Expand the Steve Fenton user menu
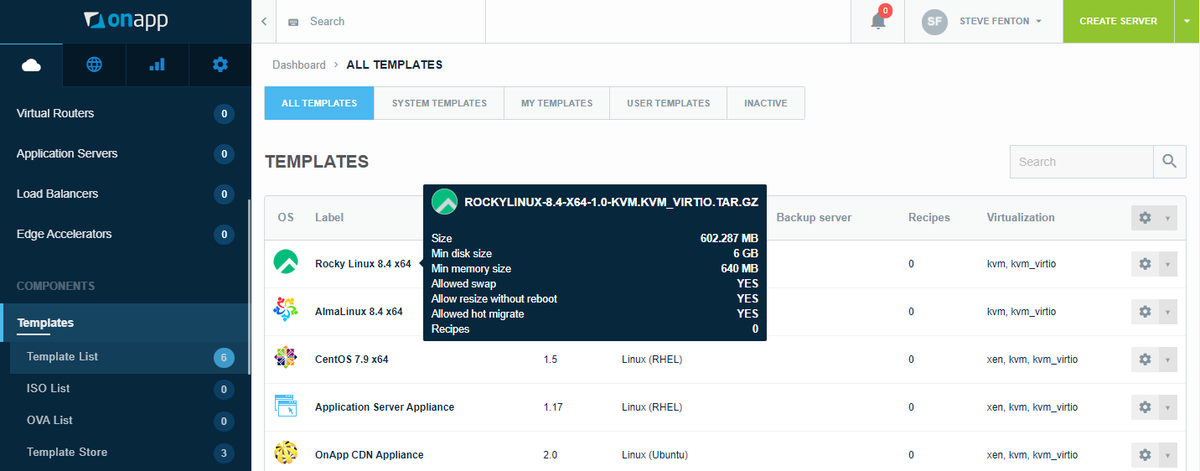This screenshot has height=471, width=1200. pyautogui.click(x=1001, y=21)
